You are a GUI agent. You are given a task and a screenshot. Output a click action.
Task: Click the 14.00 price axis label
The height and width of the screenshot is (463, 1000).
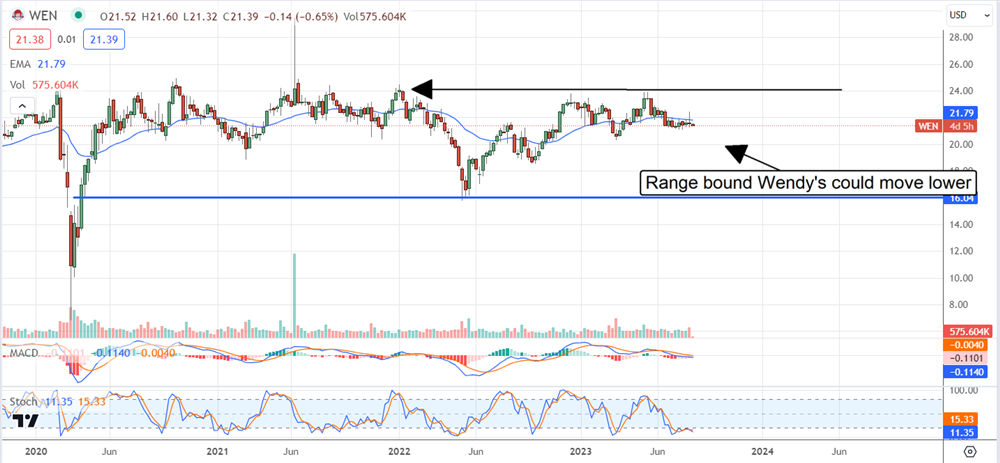(960, 224)
